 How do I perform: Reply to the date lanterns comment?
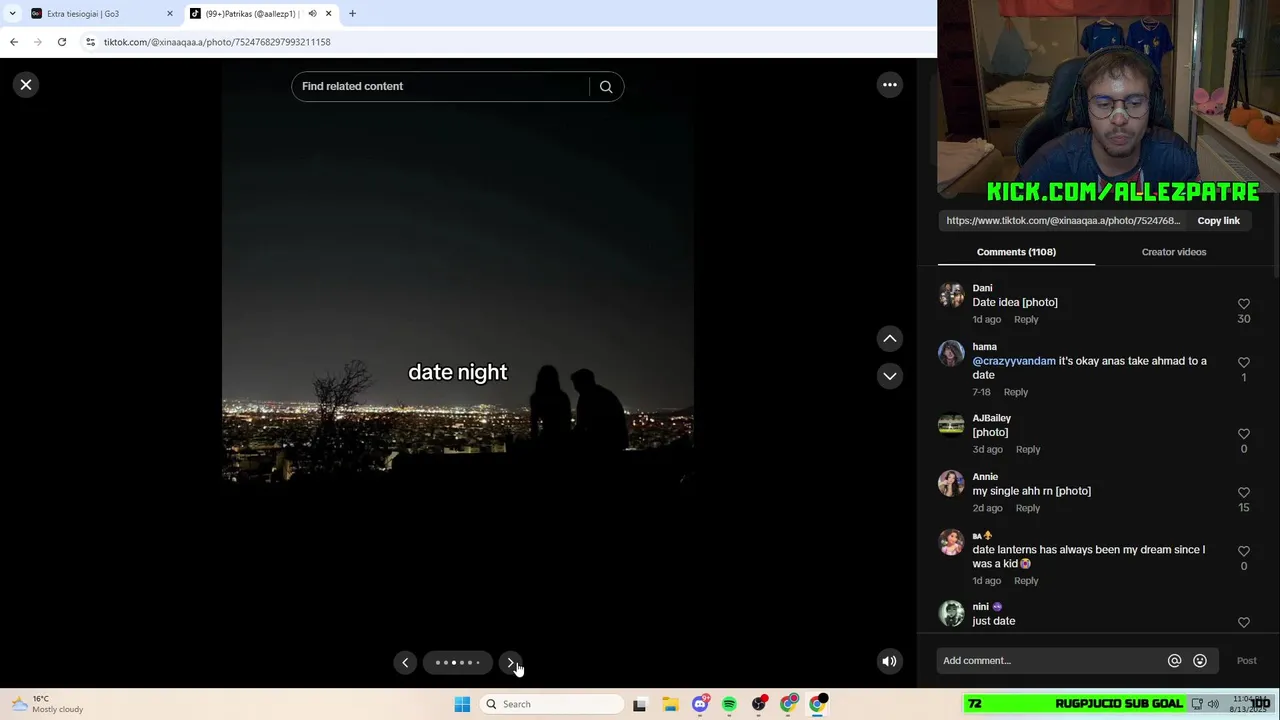pyautogui.click(x=1026, y=581)
